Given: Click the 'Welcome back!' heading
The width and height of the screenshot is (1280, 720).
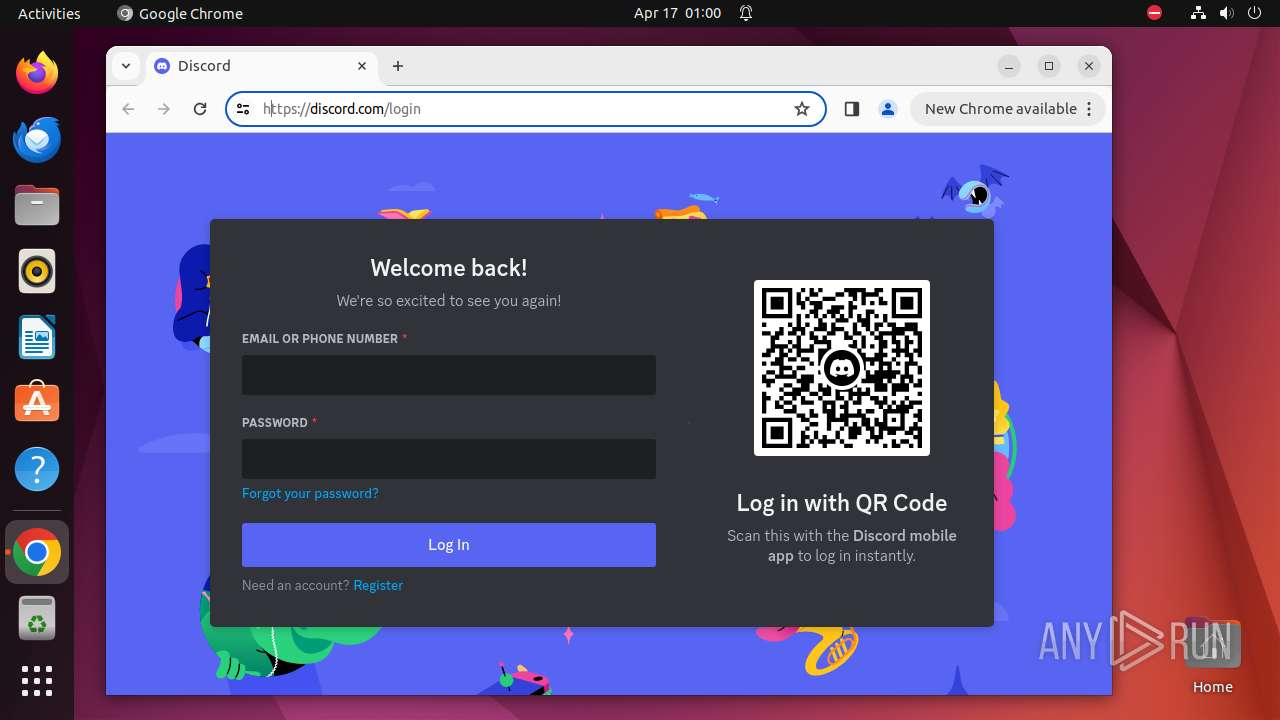Looking at the screenshot, I should (x=449, y=268).
